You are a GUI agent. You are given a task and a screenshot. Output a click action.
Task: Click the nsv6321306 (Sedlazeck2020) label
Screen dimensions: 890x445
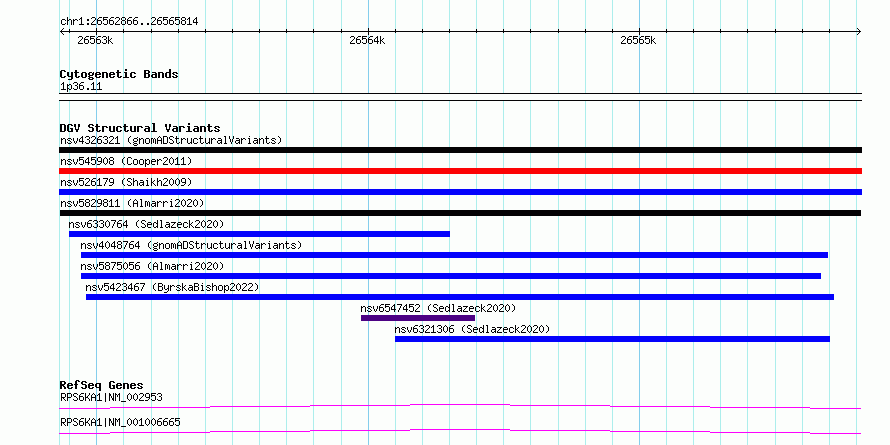click(472, 329)
